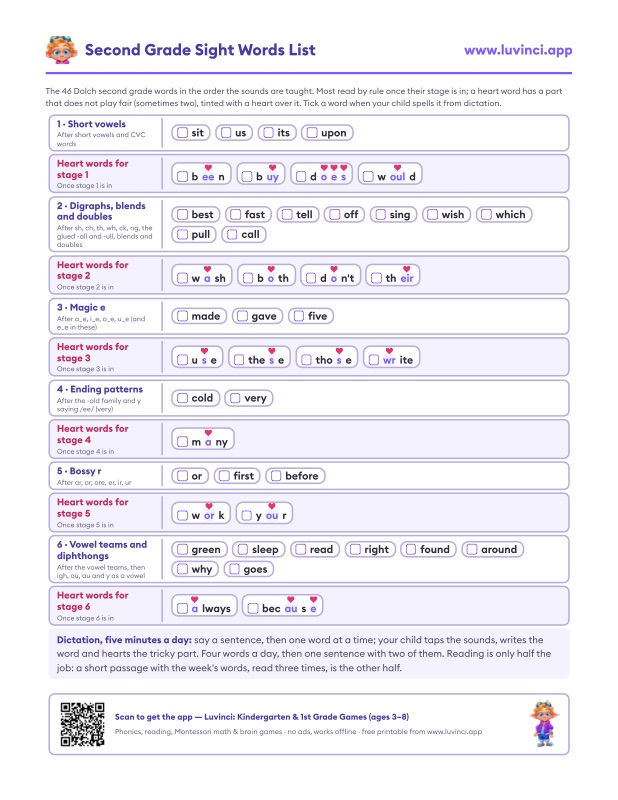This screenshot has width=618, height=800.
Task: Click the heart above 'oul' in would
Action: coord(398,167)
